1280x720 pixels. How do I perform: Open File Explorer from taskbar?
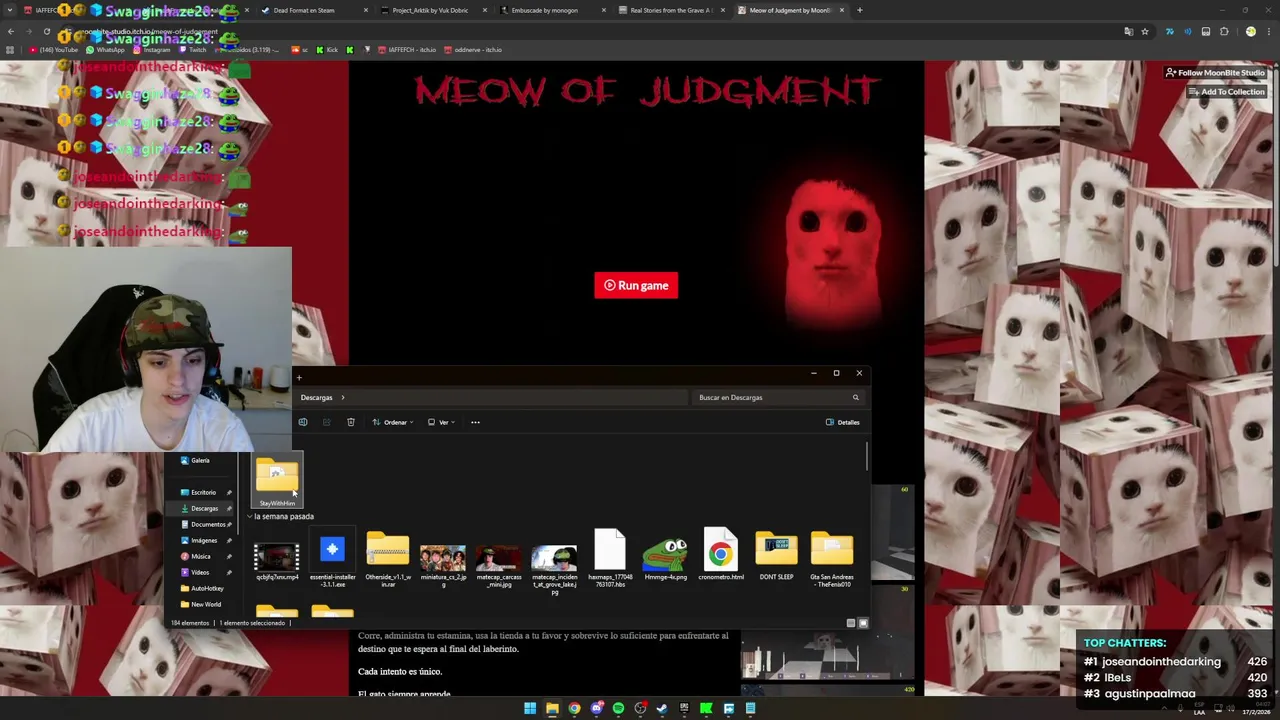[552, 709]
